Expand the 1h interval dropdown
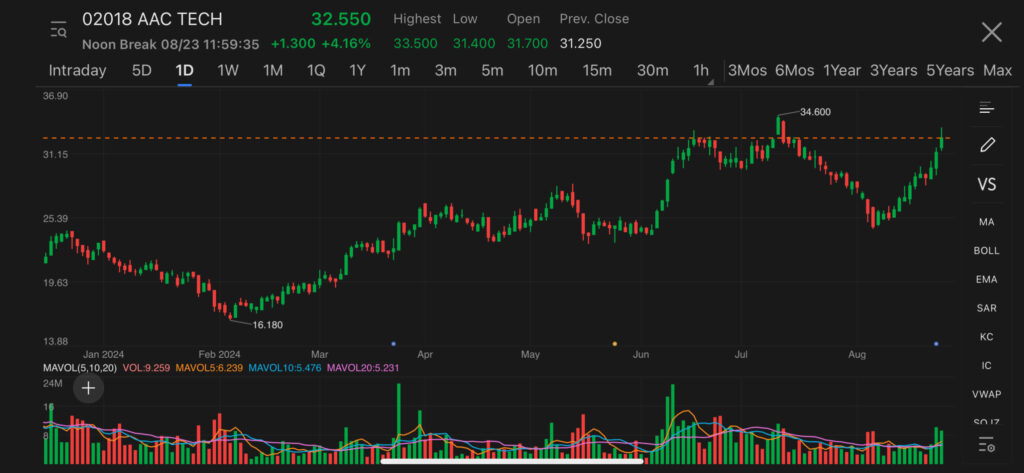This screenshot has width=1024, height=473. click(x=702, y=71)
